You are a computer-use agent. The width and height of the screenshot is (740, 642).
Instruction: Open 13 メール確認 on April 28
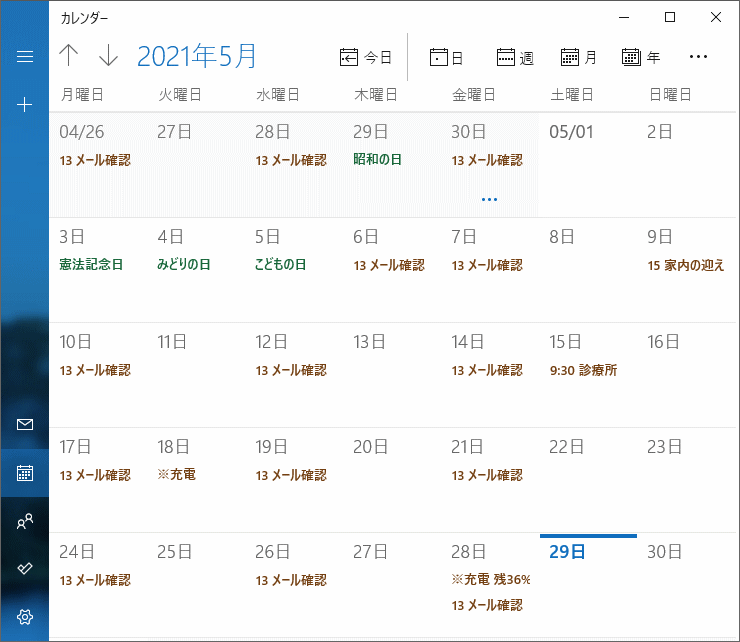(291, 160)
